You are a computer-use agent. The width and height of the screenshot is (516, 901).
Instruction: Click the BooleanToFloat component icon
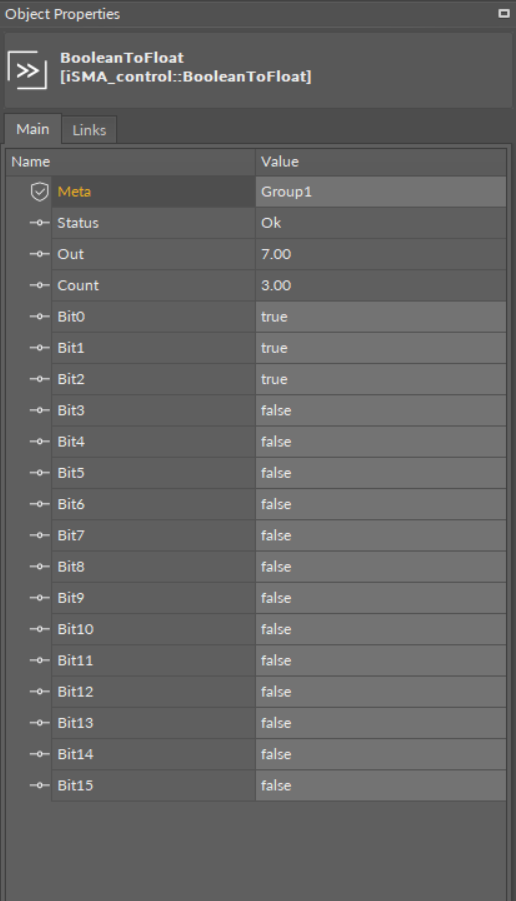(x=27, y=70)
